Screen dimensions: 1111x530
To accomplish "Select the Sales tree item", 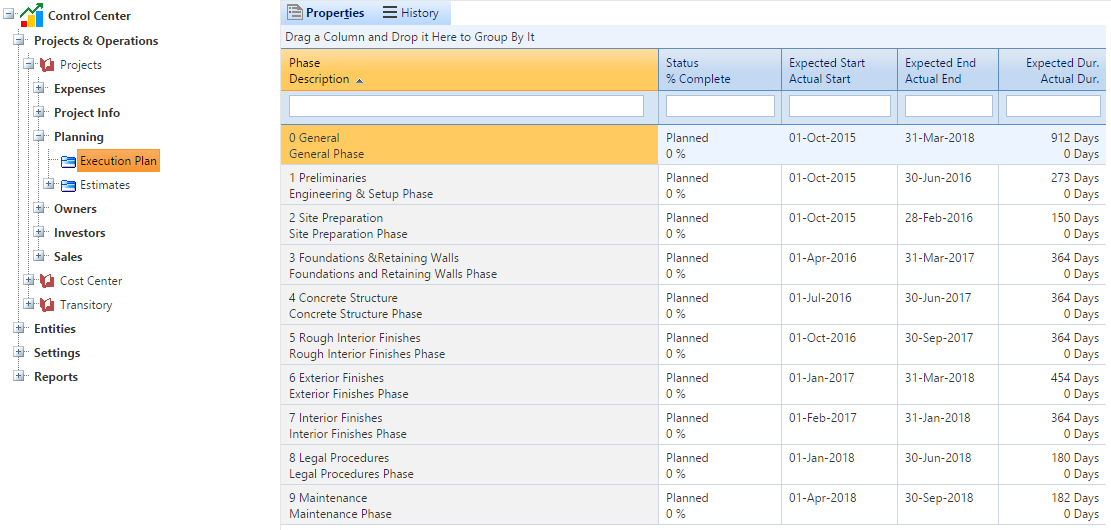I will click(x=68, y=256).
